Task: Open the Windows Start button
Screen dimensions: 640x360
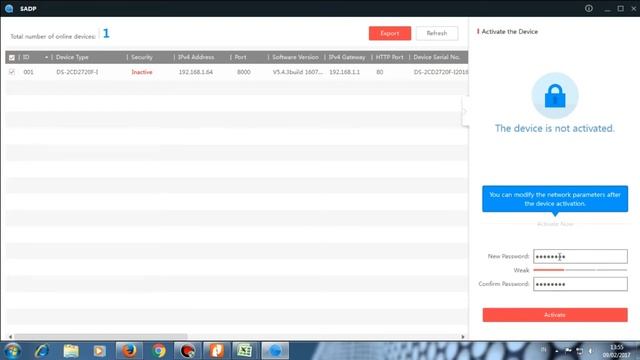Action: click(x=13, y=351)
